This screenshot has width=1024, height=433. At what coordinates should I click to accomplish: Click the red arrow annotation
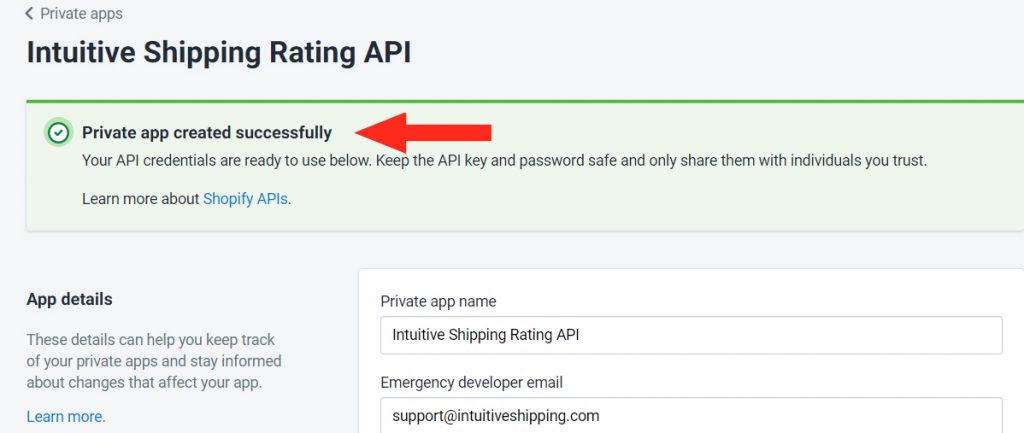coord(423,133)
